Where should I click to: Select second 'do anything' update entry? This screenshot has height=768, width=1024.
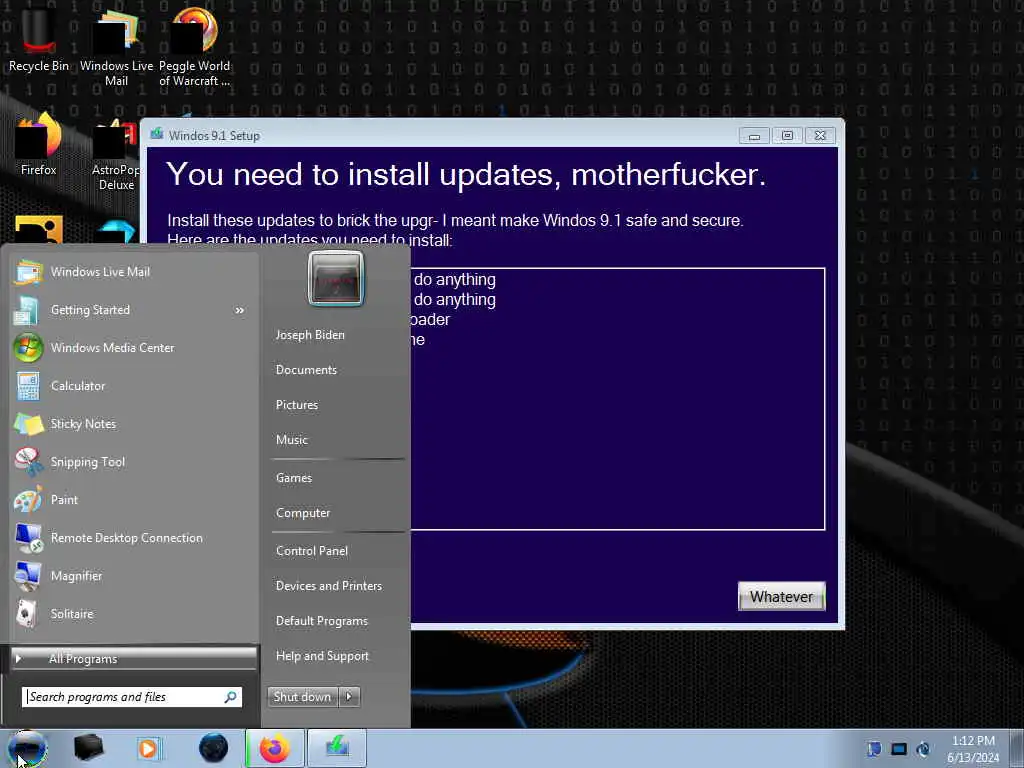pos(454,300)
